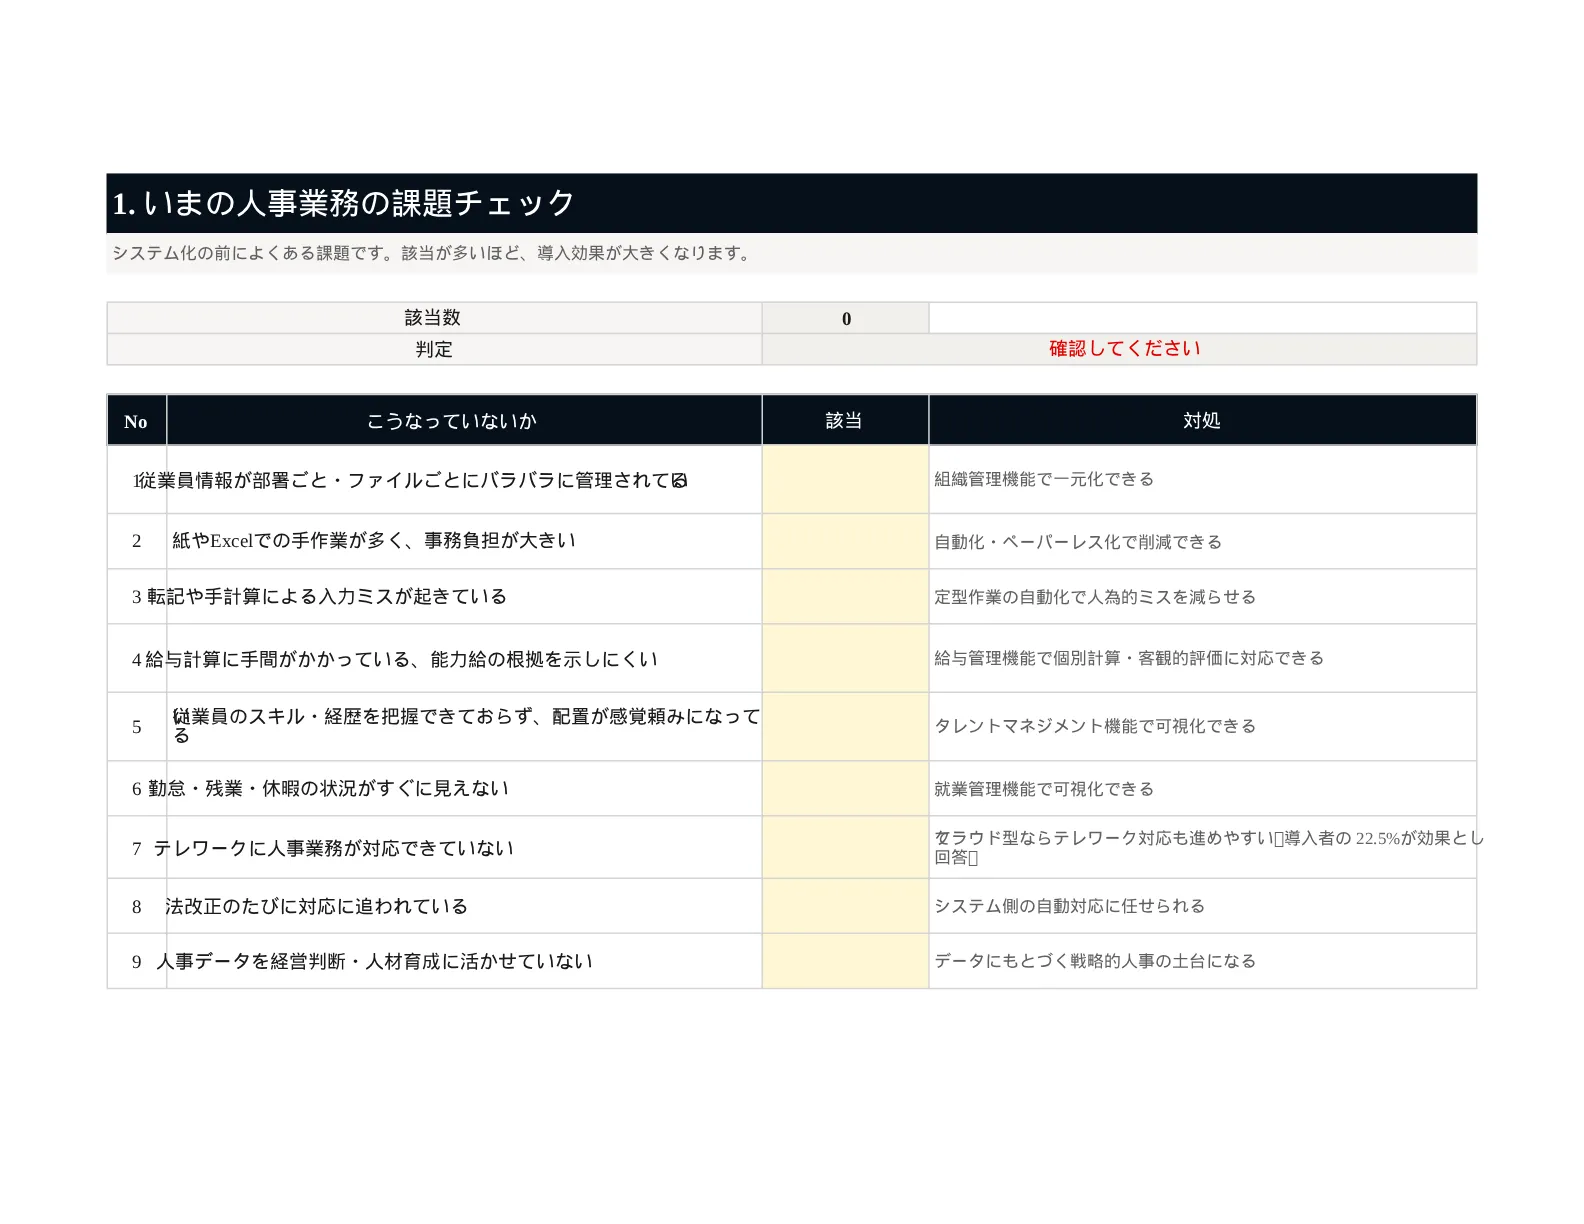Image resolution: width=1584 pixels, height=1224 pixels.
Task: Click the 'No' column header
Action: pos(136,421)
